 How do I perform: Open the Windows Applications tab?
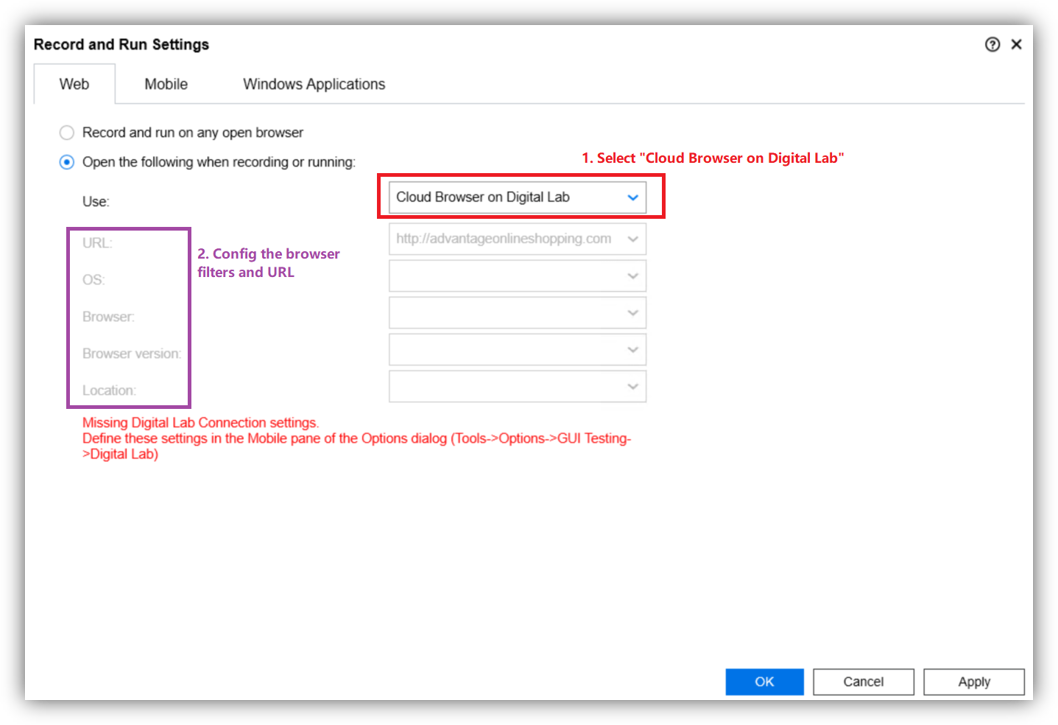pos(314,84)
